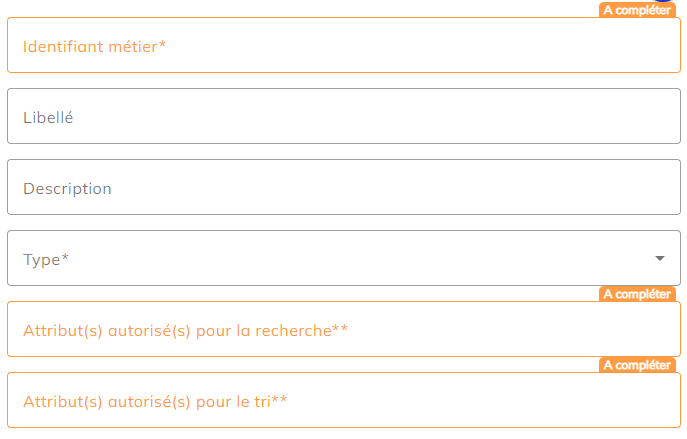Open the Type dropdown list
Screen dimensions: 687x439
point(330,259)
